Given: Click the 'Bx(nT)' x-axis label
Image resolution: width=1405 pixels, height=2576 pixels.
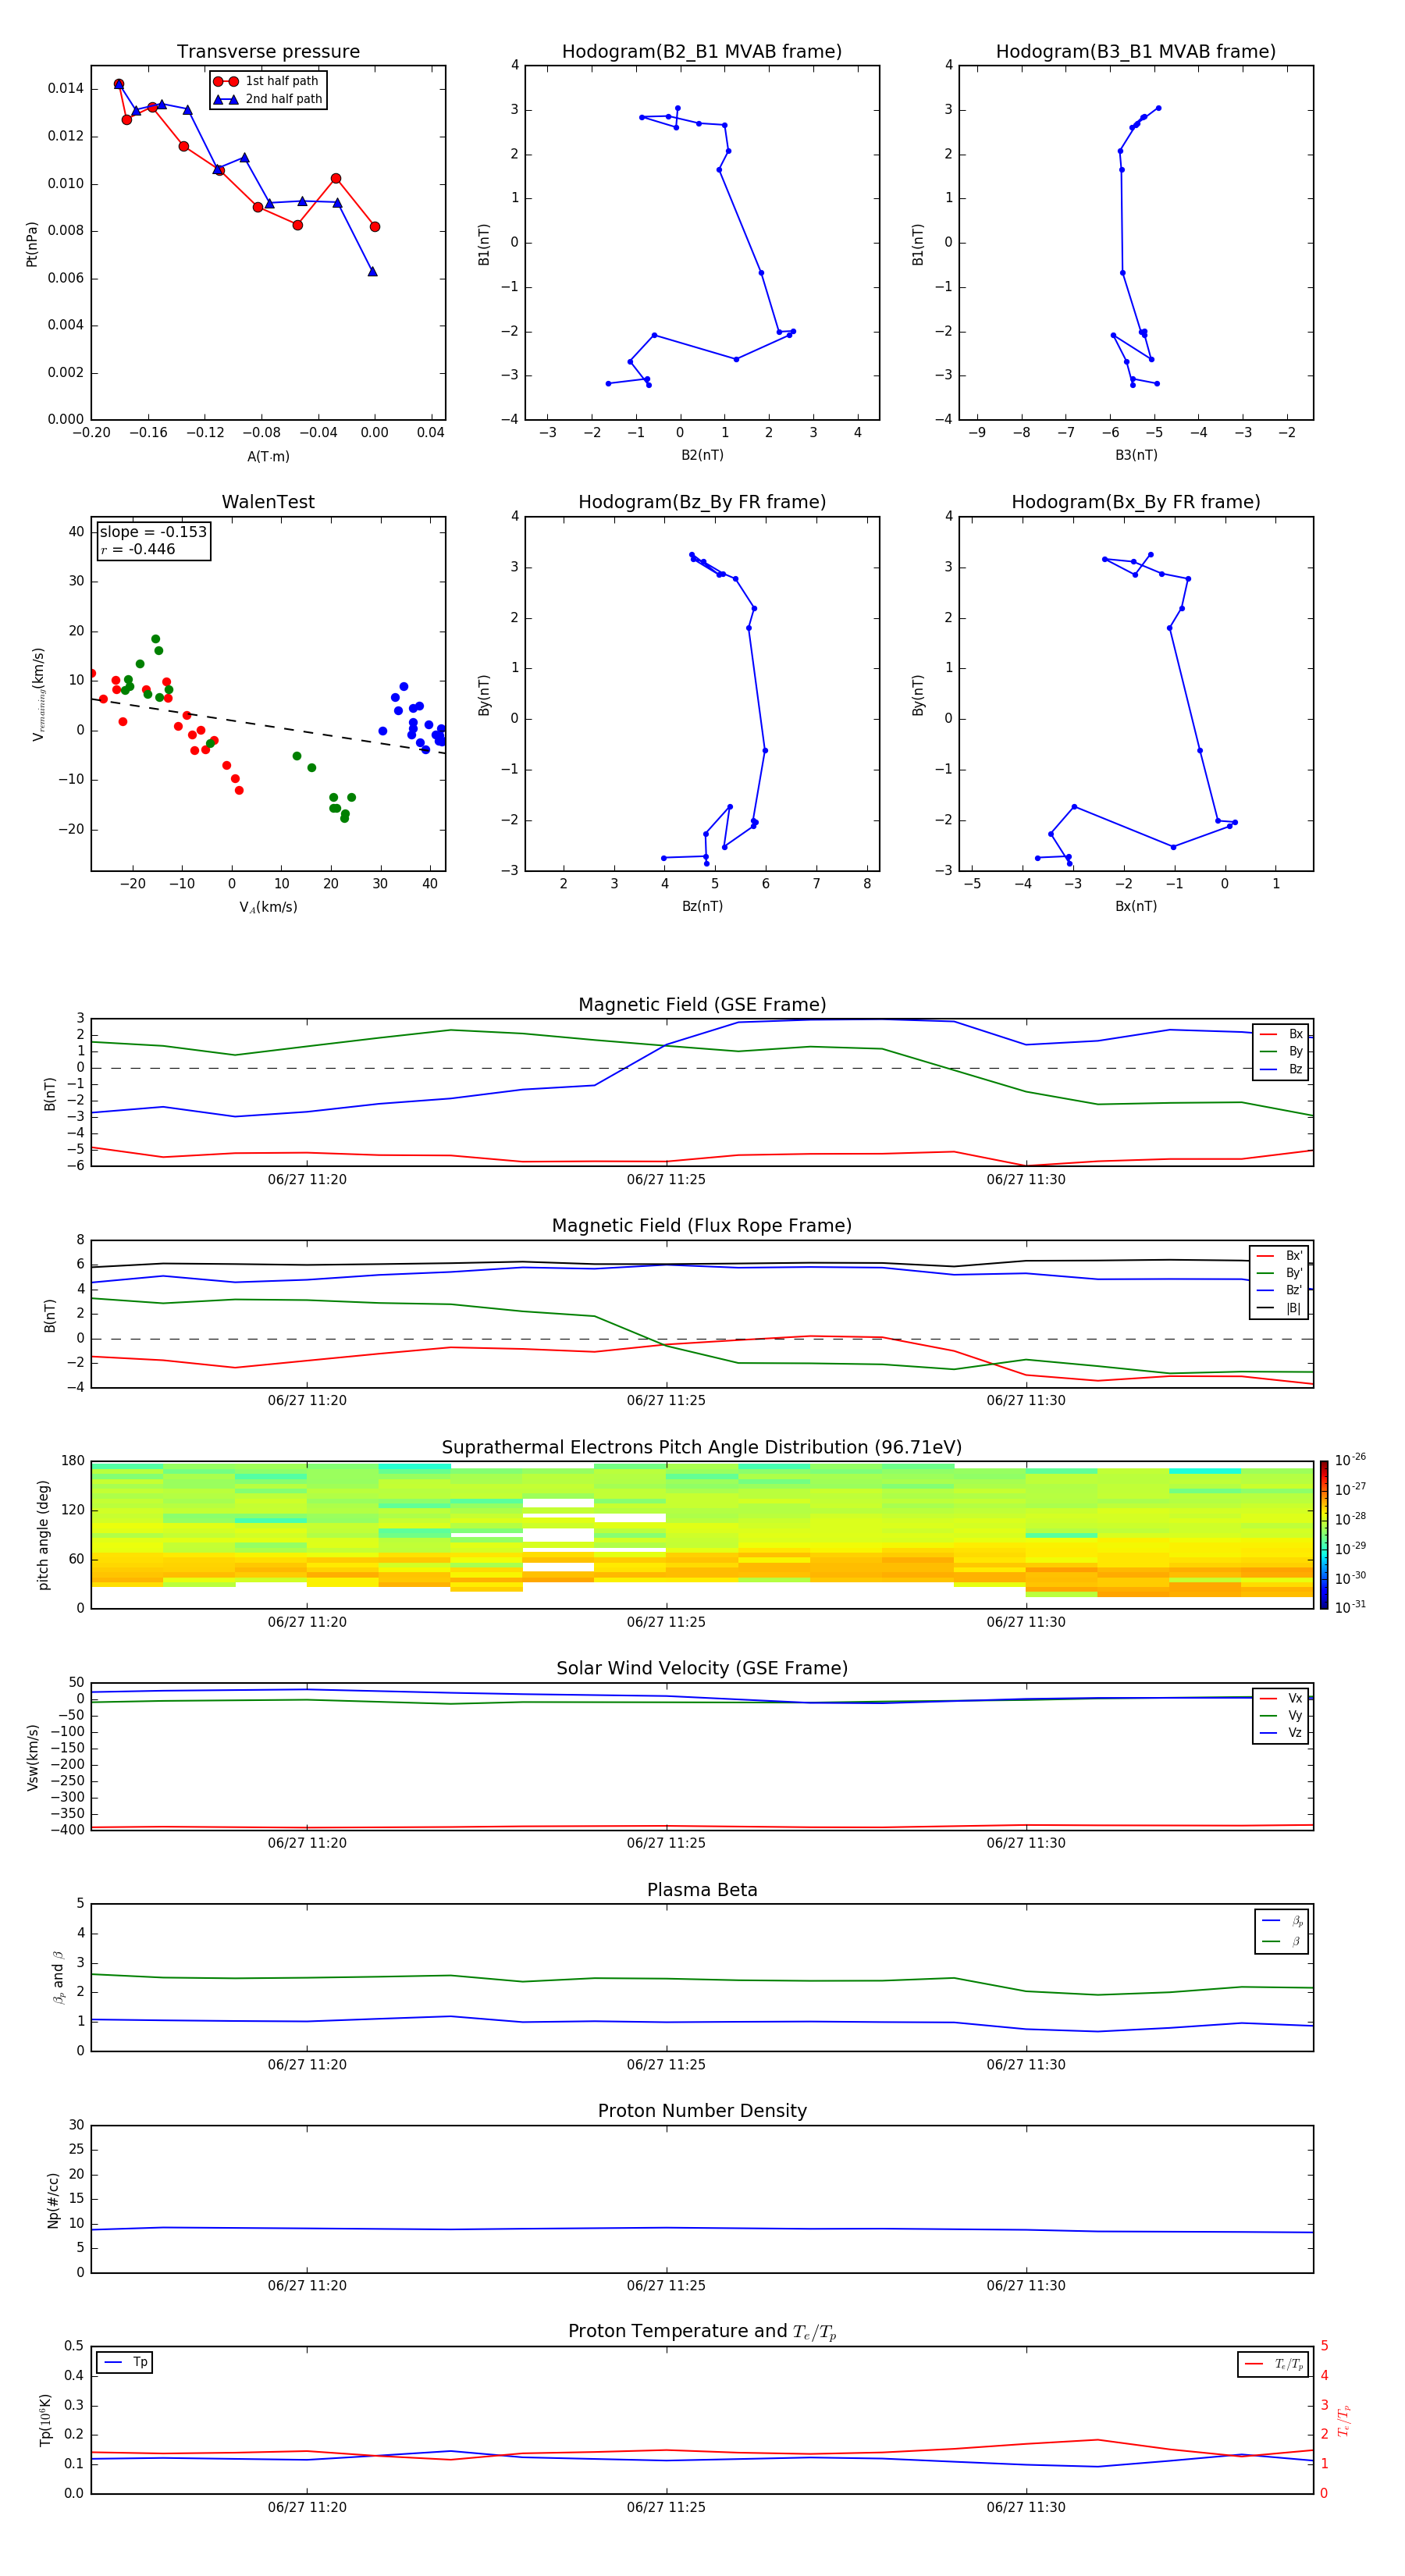Looking at the screenshot, I should pos(1136,906).
